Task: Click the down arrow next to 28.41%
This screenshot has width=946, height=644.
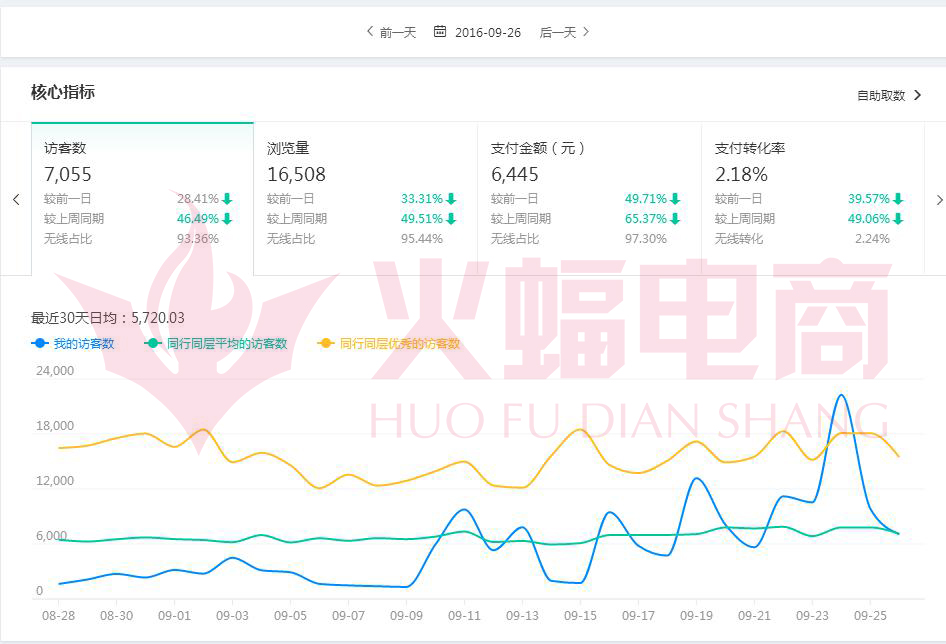Action: tap(227, 199)
